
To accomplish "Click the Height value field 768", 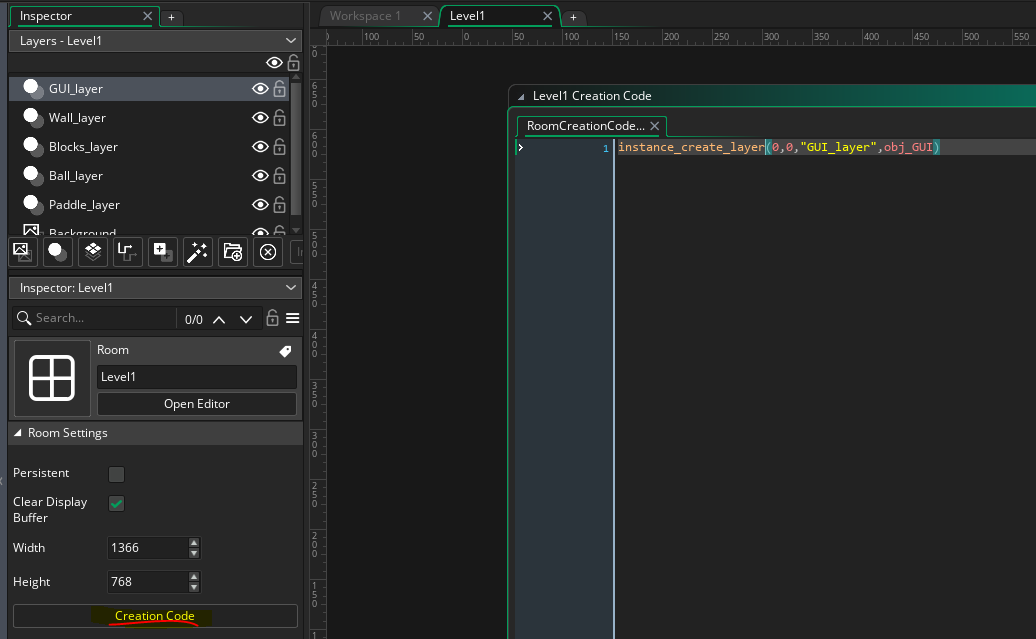I will [148, 582].
